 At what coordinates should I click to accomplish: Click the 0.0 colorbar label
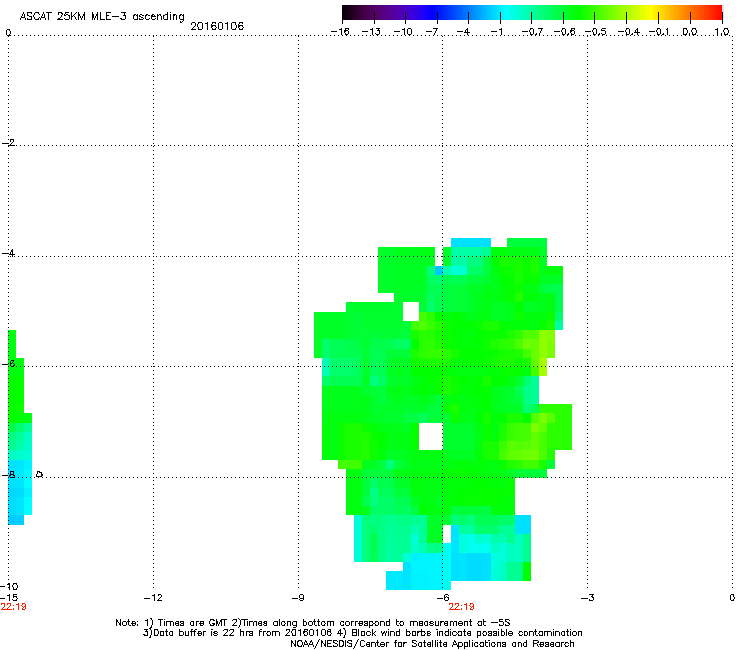tap(690, 32)
